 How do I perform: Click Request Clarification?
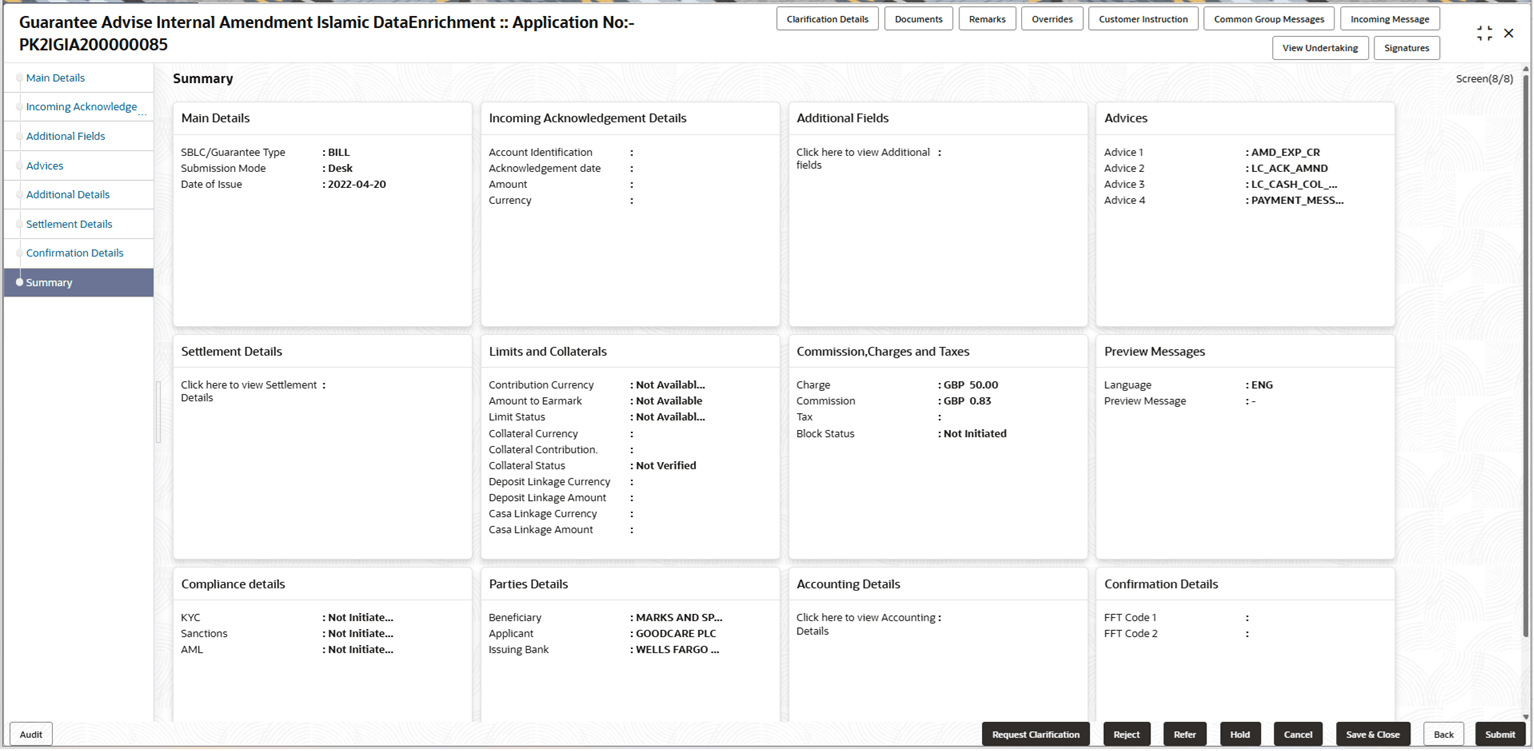pos(1036,735)
